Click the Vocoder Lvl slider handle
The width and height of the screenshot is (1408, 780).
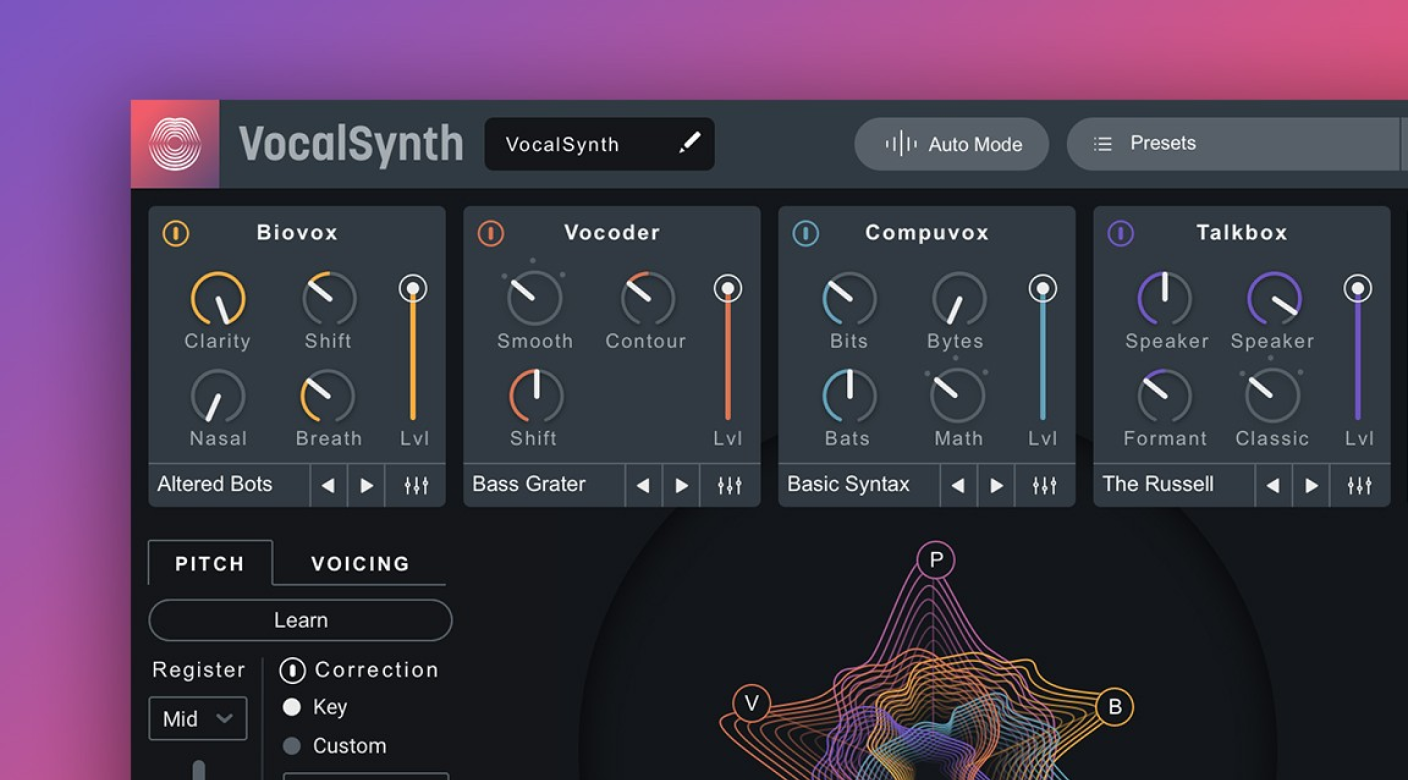click(728, 289)
